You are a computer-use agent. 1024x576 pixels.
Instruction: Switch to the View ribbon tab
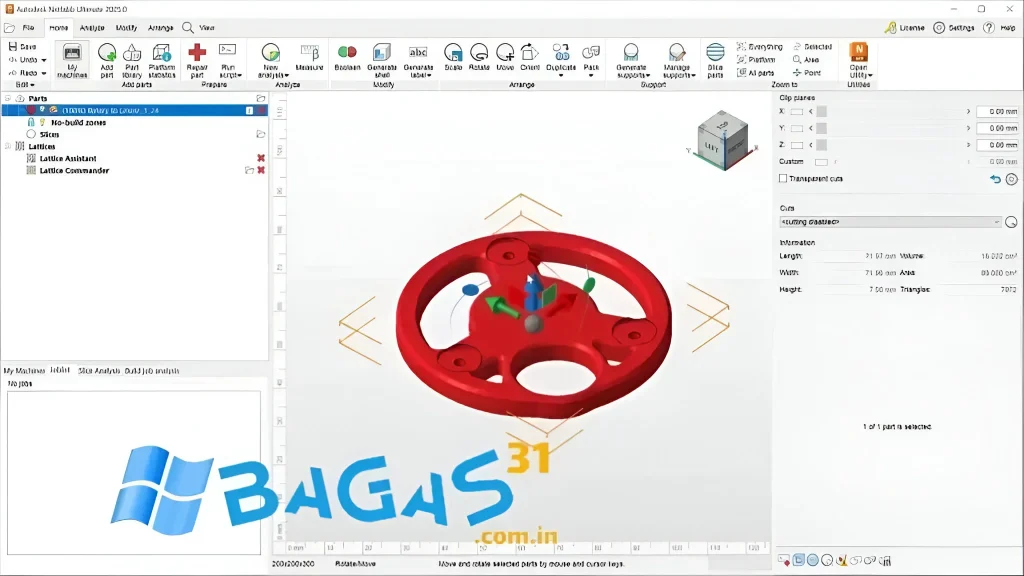pyautogui.click(x=206, y=27)
